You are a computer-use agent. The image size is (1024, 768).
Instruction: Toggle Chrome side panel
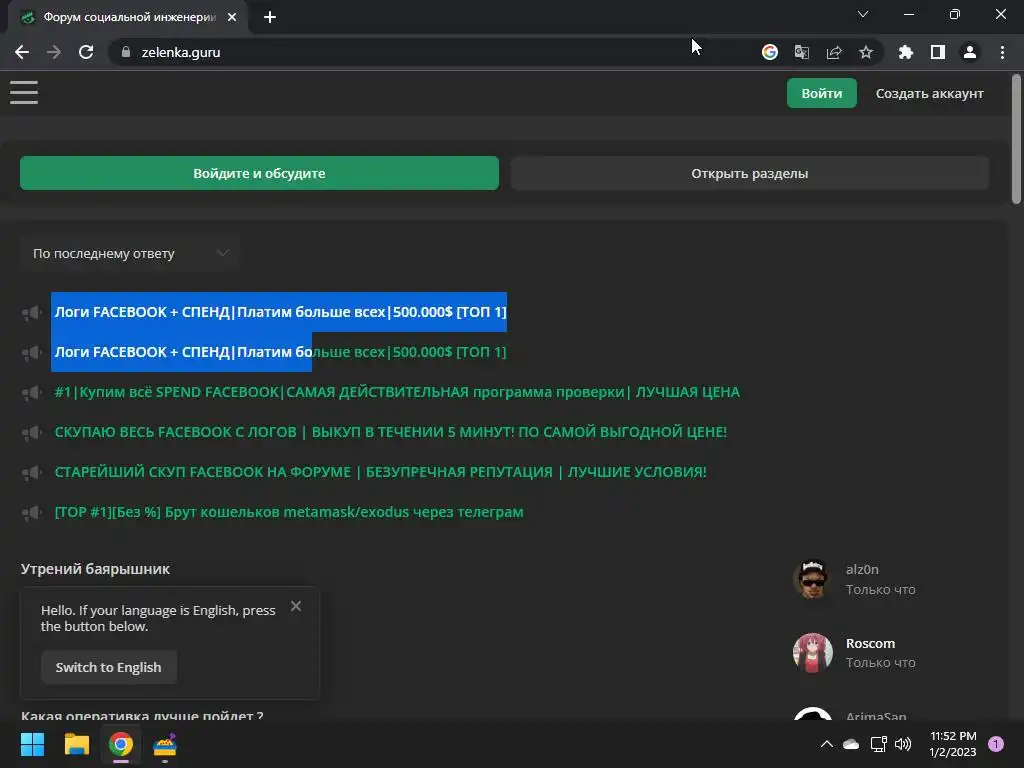938,52
